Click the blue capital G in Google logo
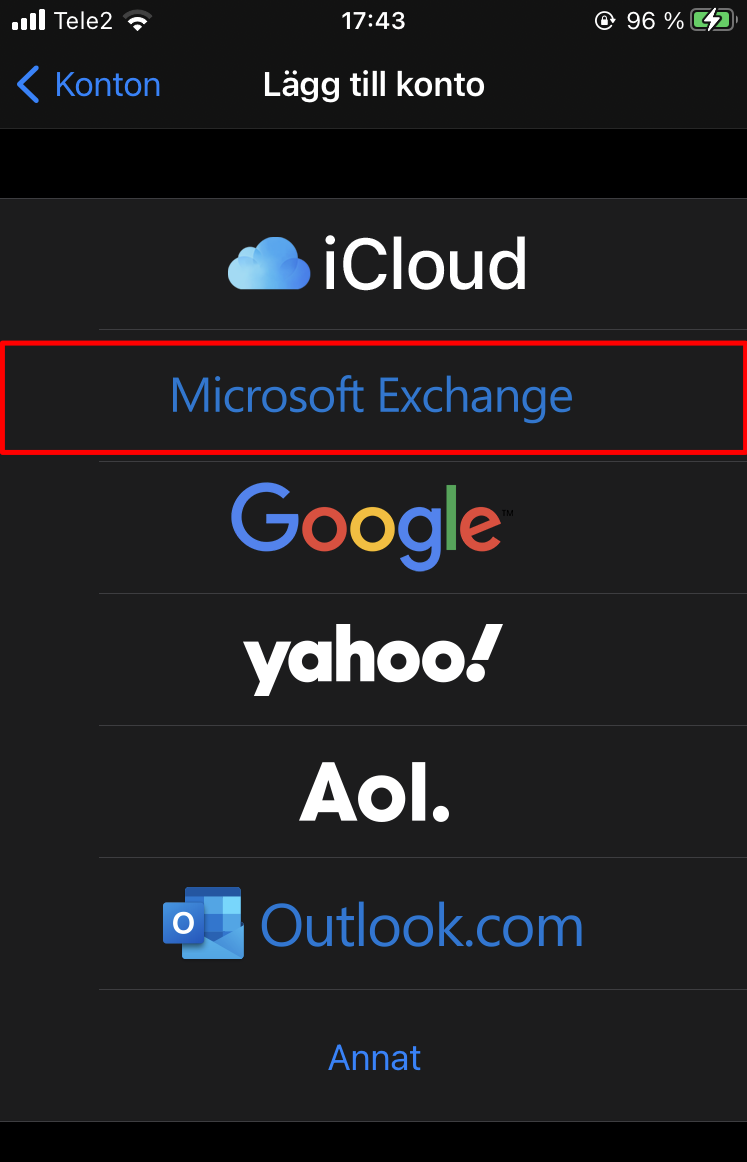The image size is (747, 1162). pos(264,518)
